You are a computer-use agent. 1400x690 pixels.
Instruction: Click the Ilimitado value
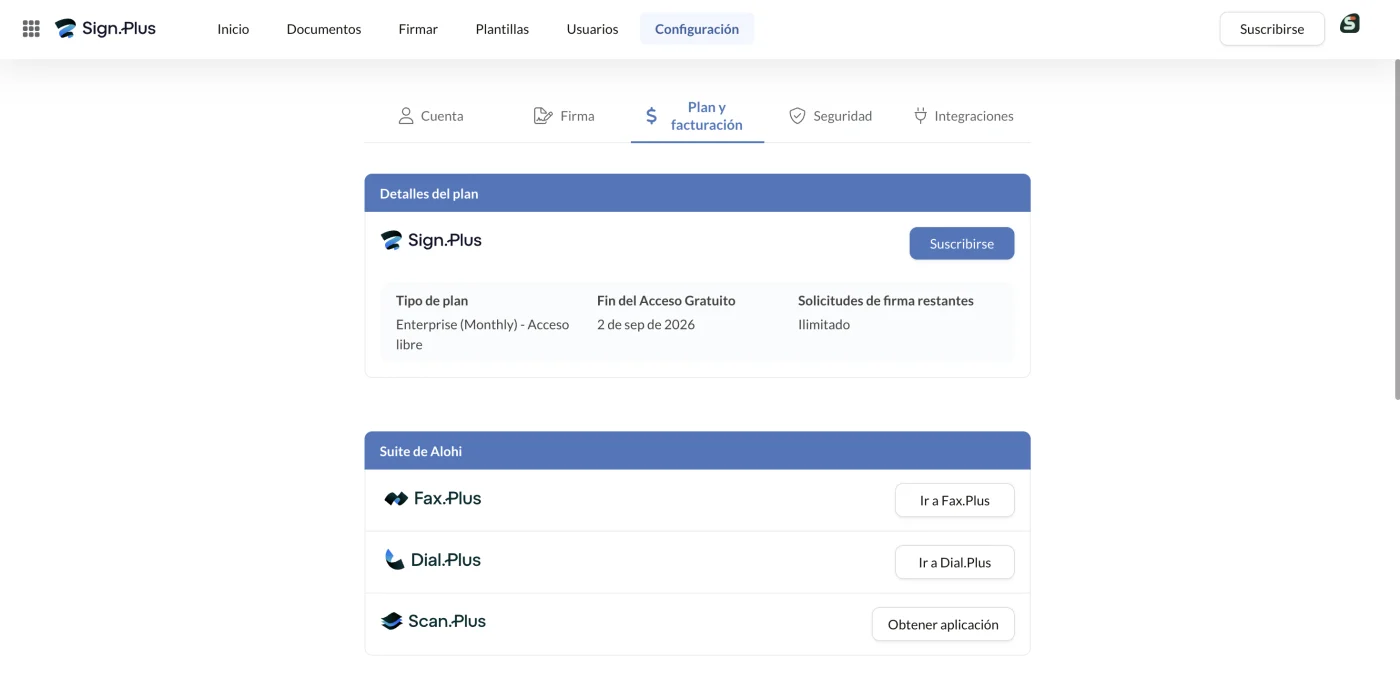click(x=824, y=324)
